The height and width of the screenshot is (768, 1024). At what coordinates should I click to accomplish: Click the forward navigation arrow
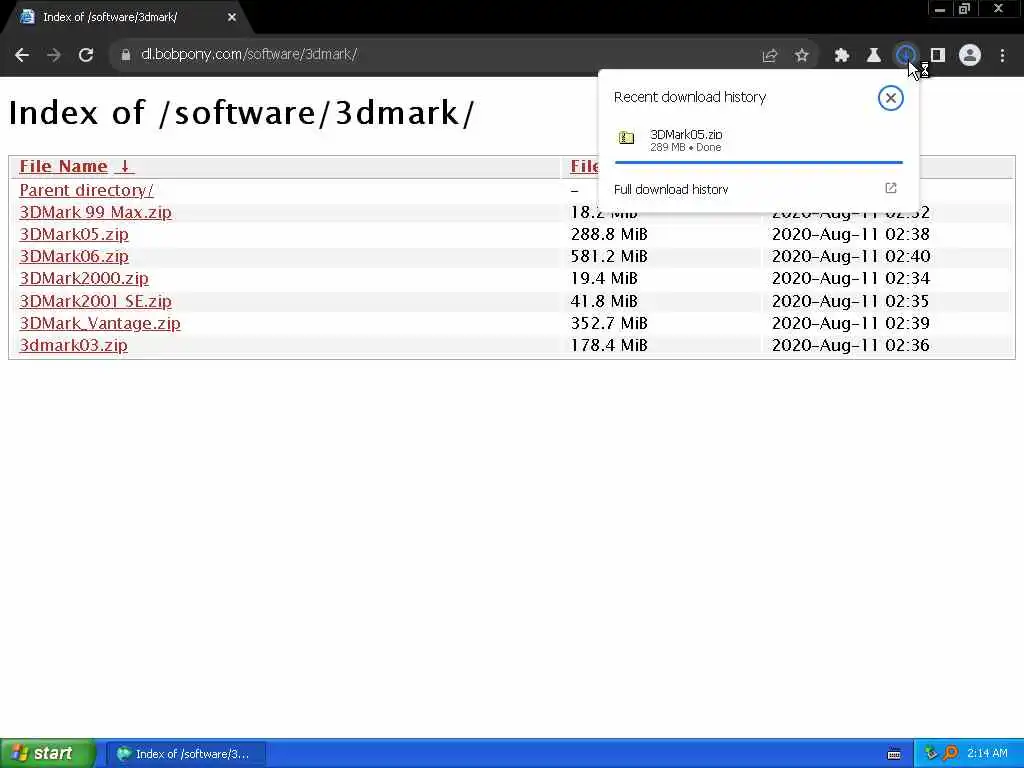[54, 55]
